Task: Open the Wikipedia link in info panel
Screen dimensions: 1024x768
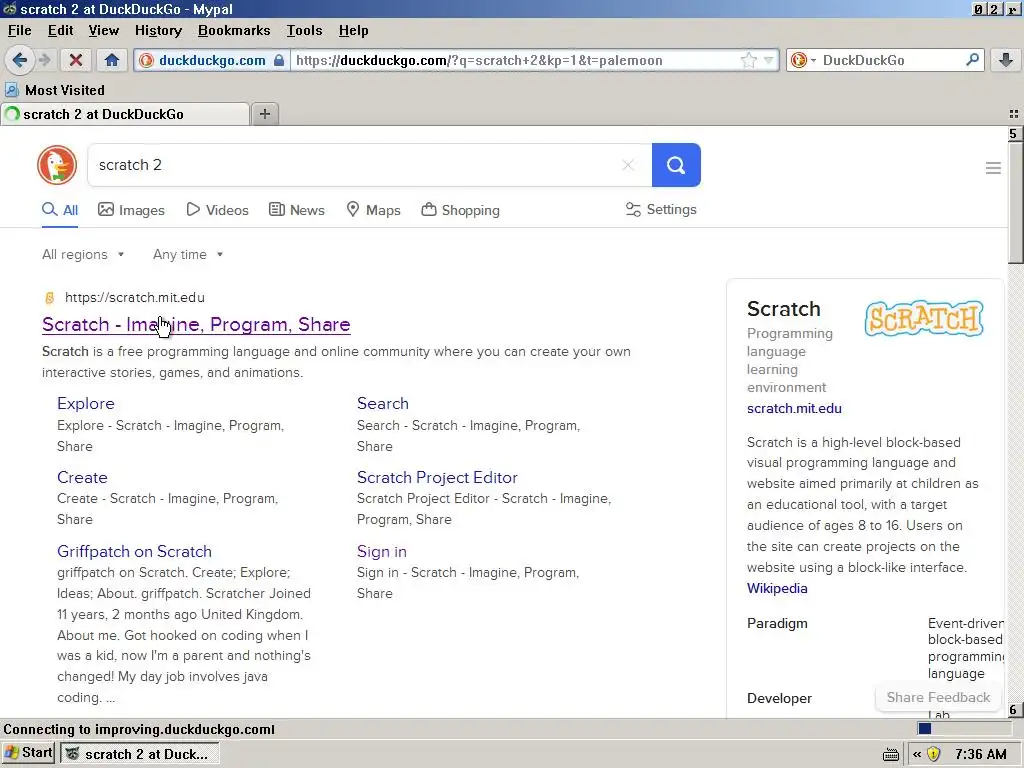Action: pos(777,588)
